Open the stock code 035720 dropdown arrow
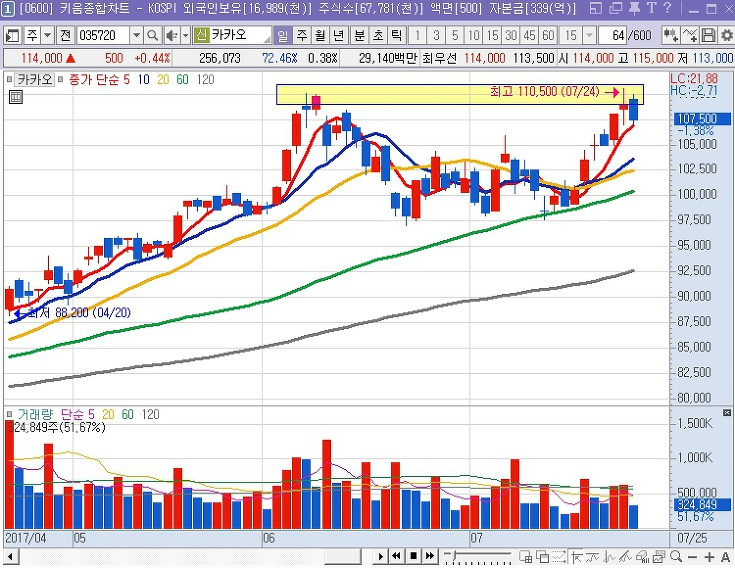The image size is (735, 568). tap(136, 35)
